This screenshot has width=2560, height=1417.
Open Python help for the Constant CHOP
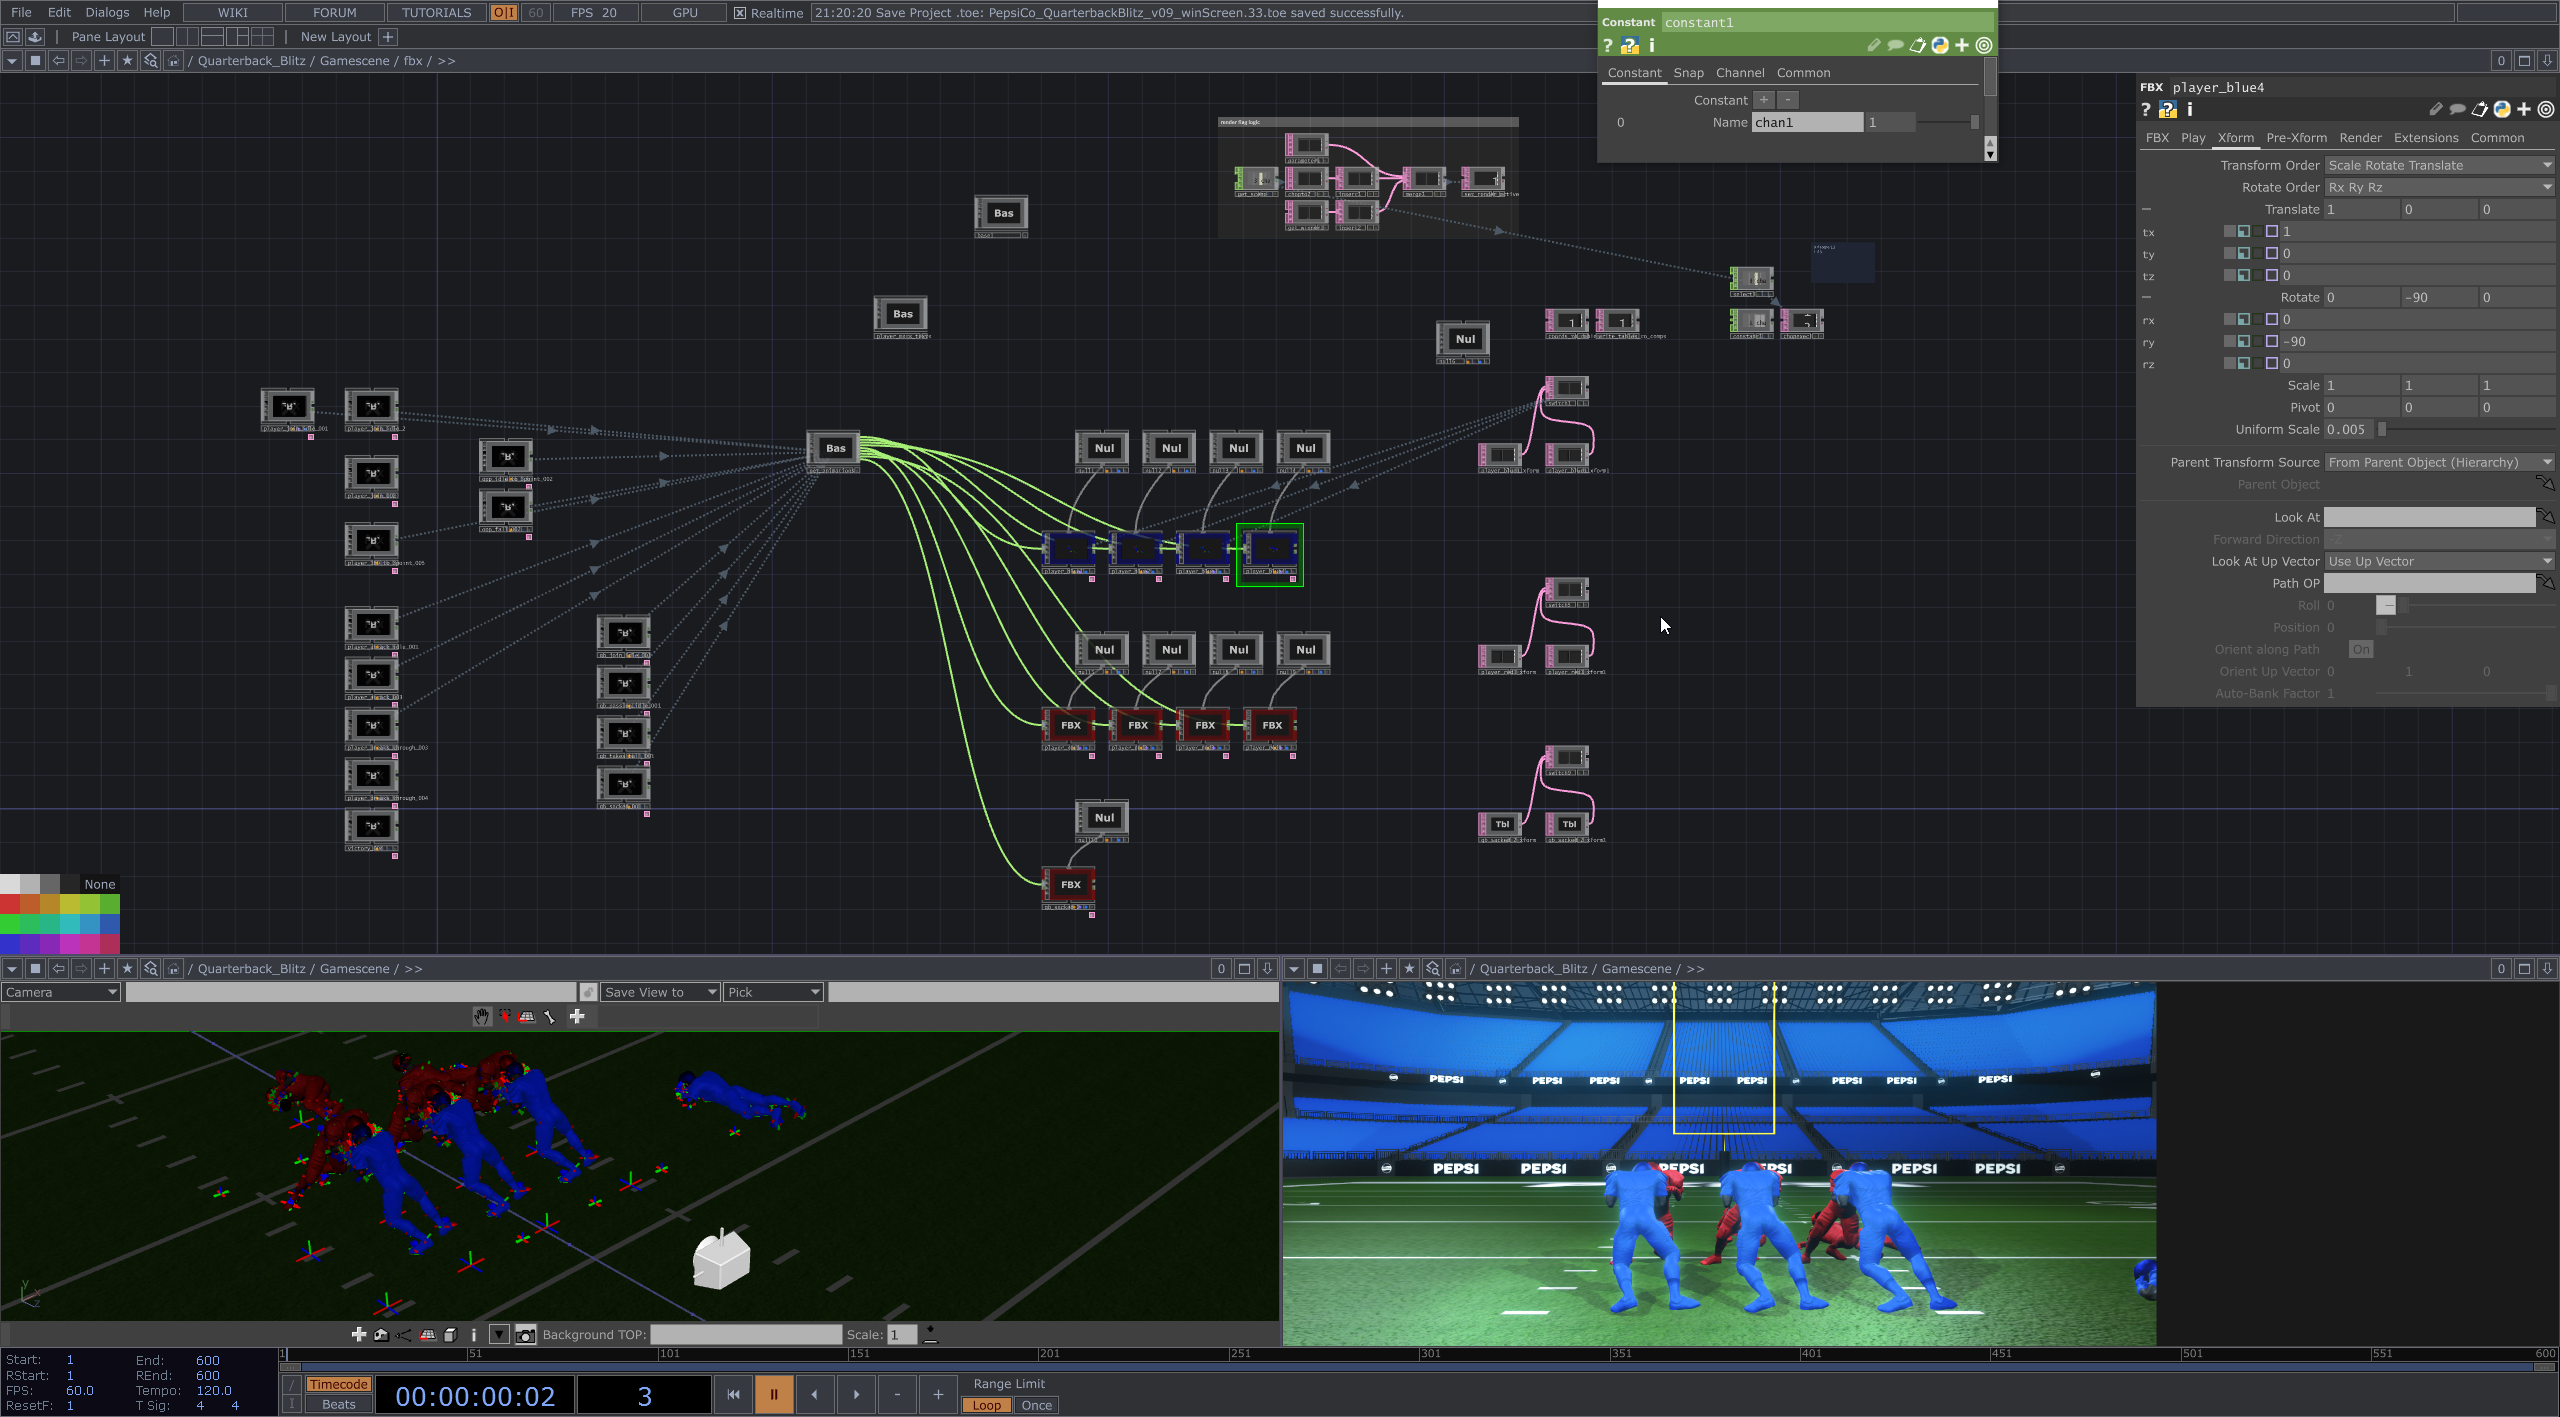pos(1630,46)
